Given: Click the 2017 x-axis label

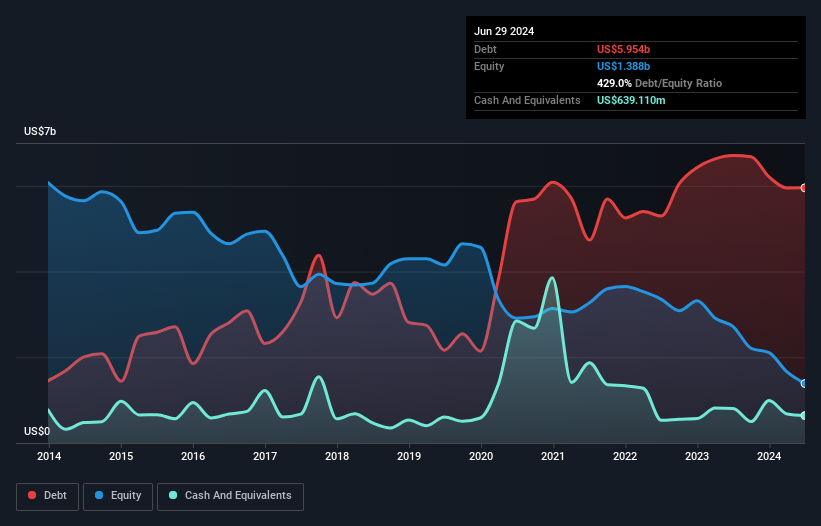Looking at the screenshot, I should (x=265, y=456).
